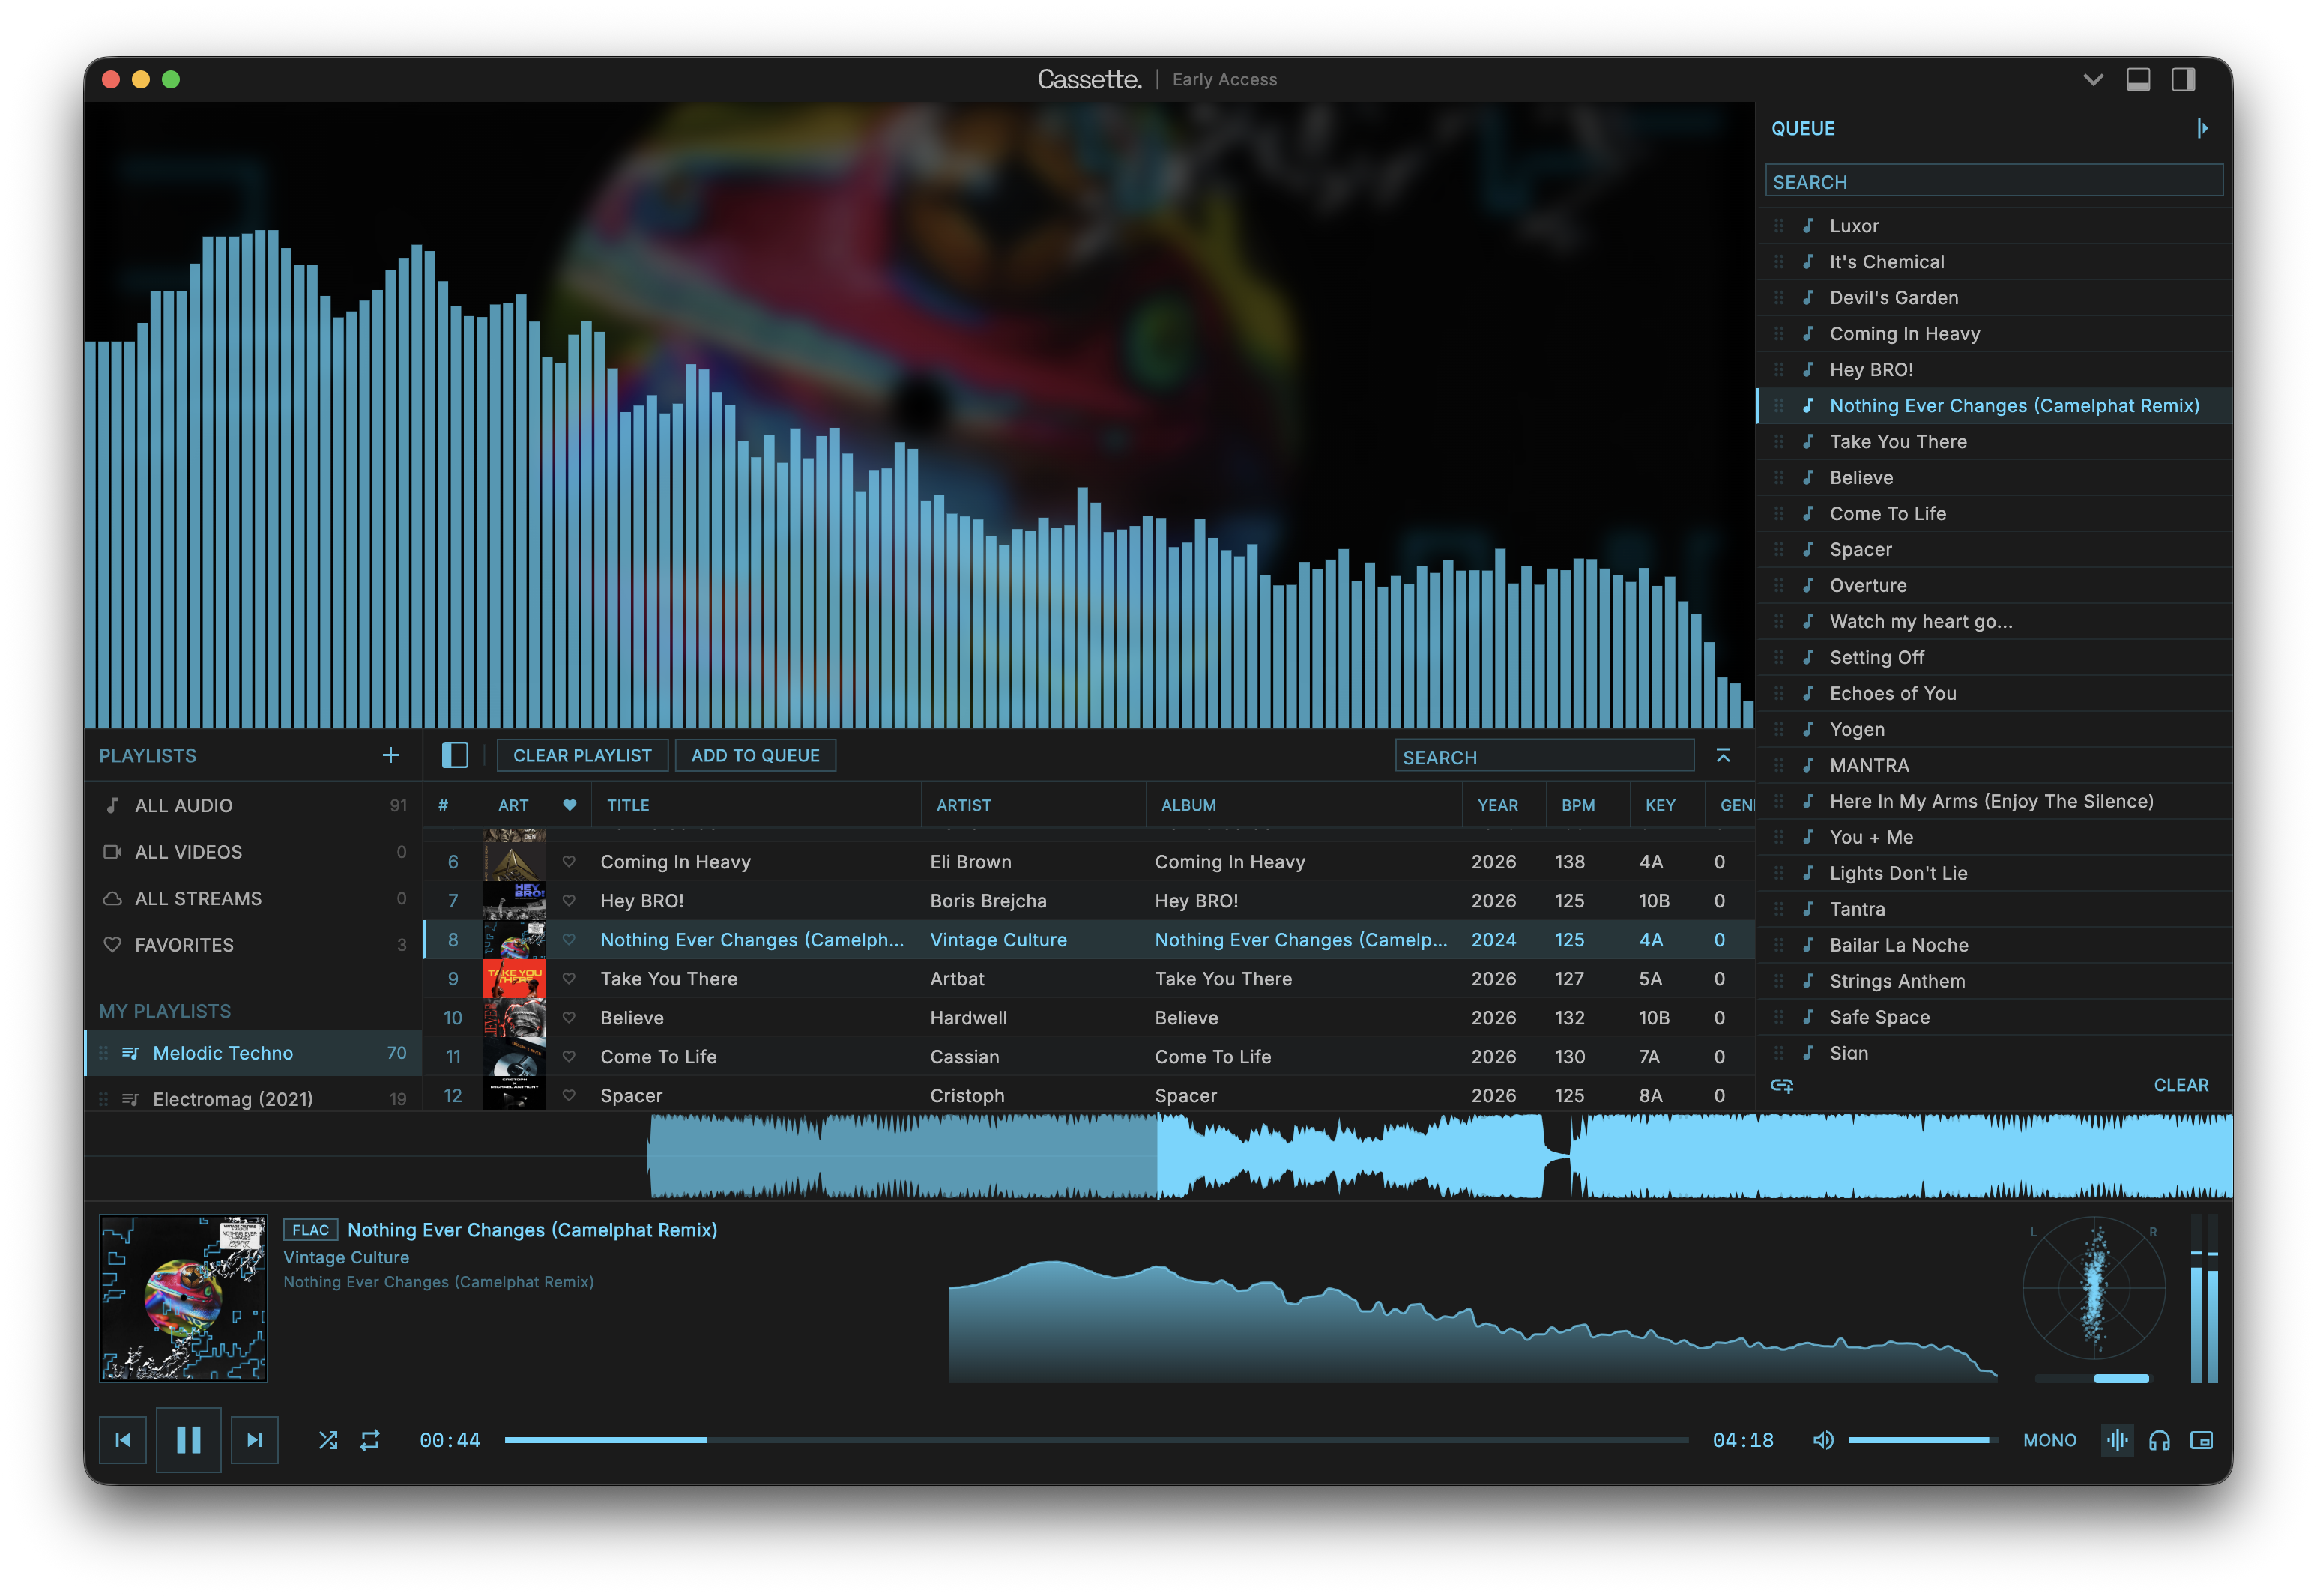Open now playing album artwork
The height and width of the screenshot is (1596, 2317).
point(184,1298)
